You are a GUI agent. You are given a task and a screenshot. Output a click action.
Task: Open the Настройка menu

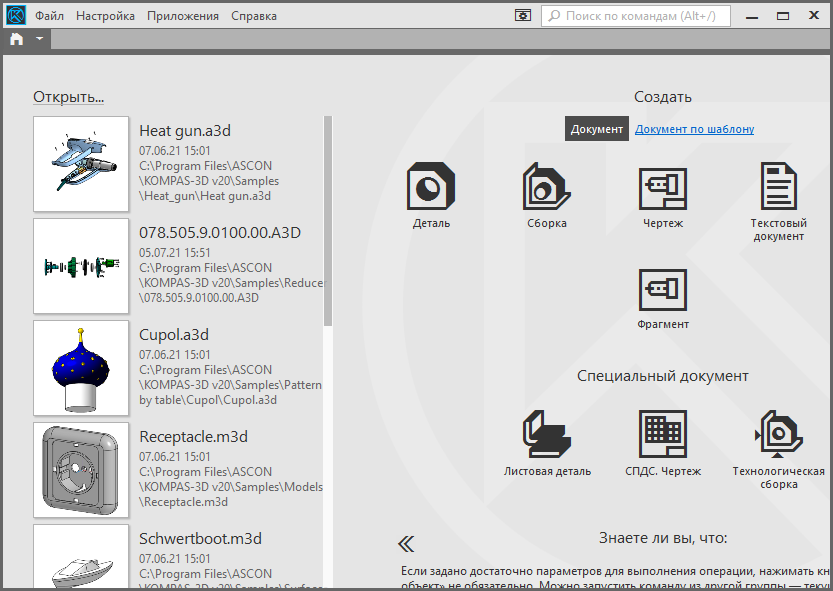tap(105, 16)
